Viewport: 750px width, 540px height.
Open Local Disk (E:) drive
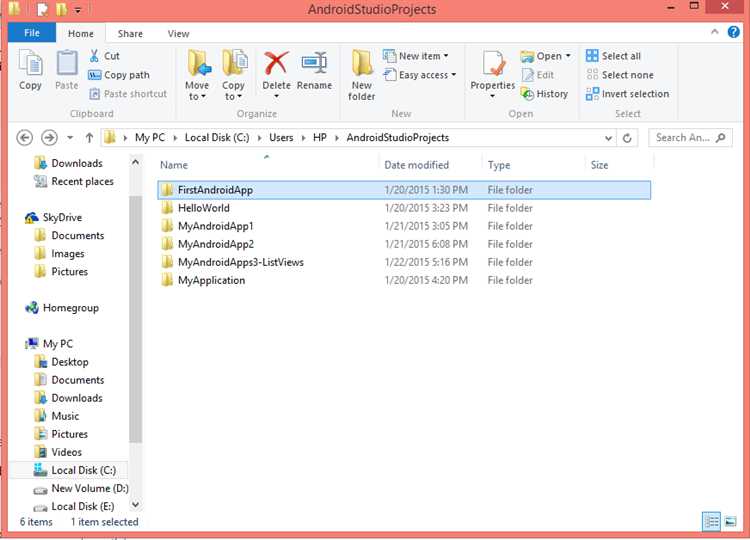(74, 507)
